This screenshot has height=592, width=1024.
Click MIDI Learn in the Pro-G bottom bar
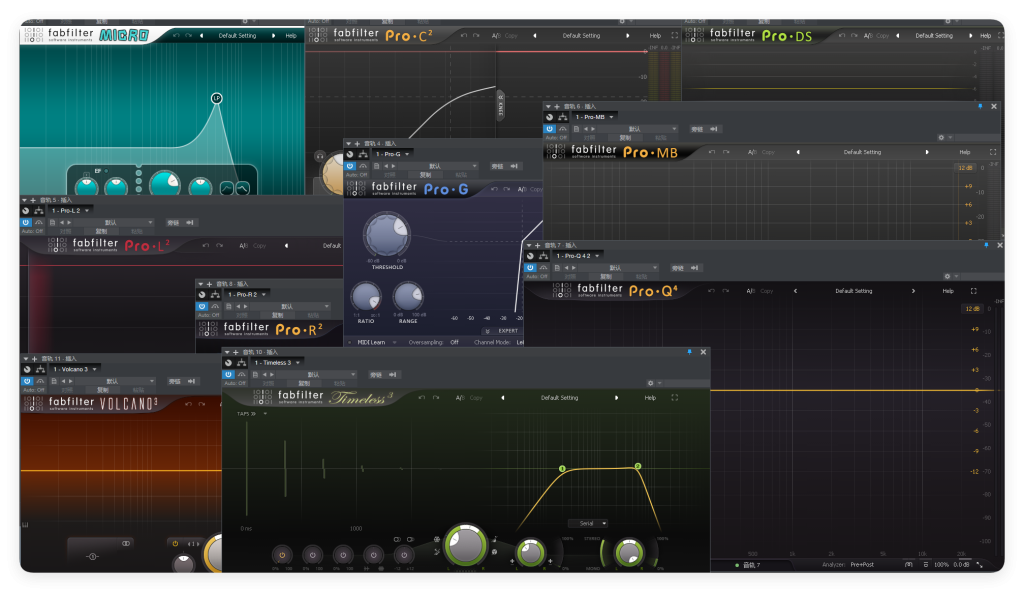click(371, 342)
